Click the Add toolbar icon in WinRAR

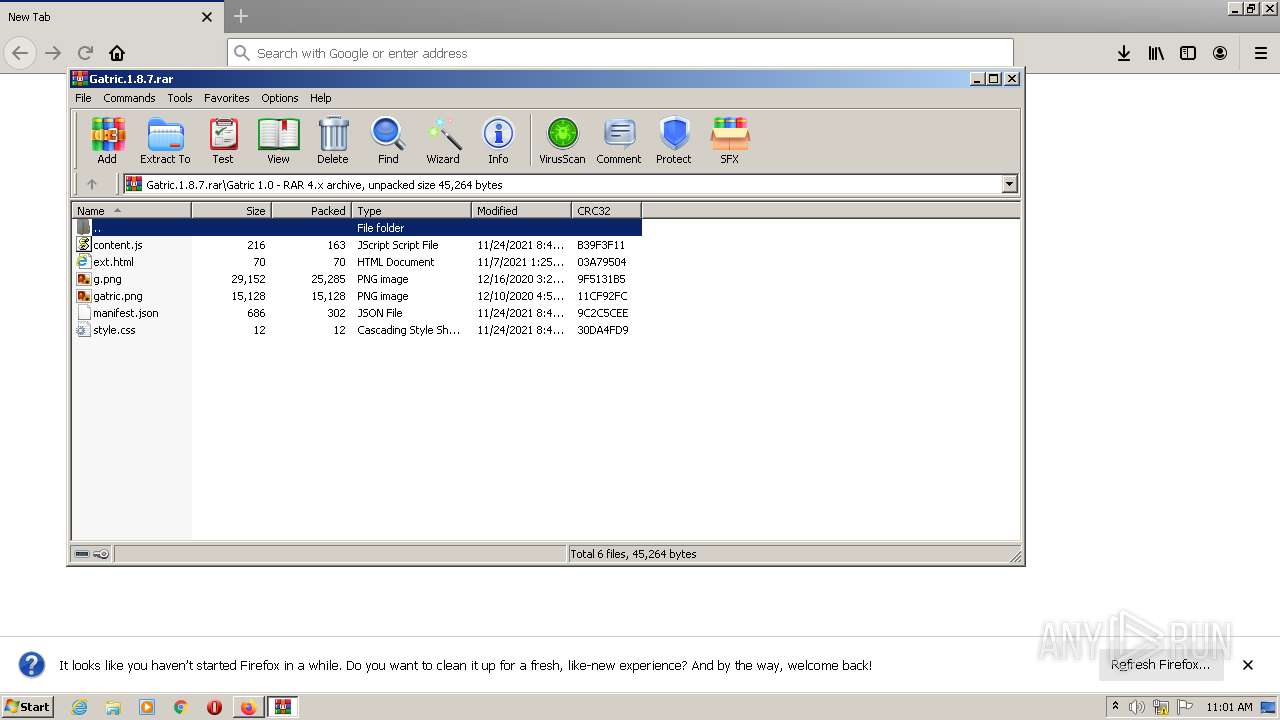click(107, 141)
